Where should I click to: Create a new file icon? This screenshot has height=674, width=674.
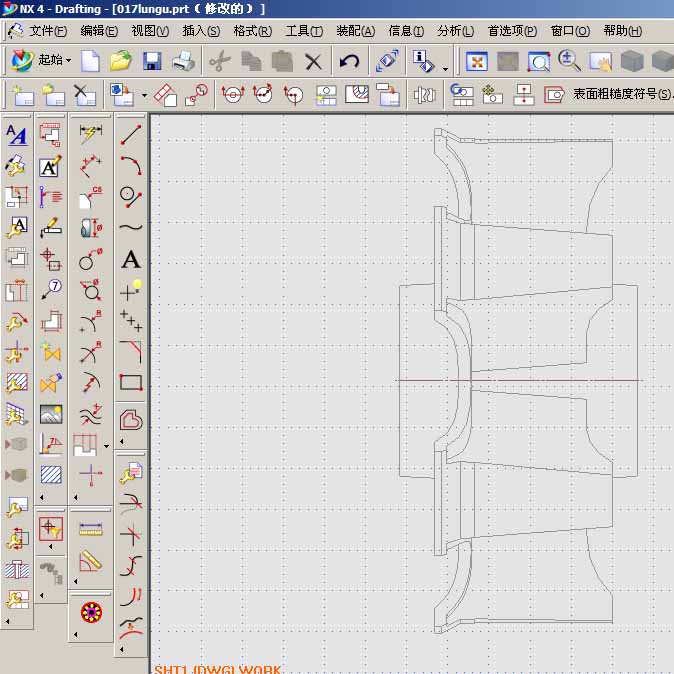point(90,61)
